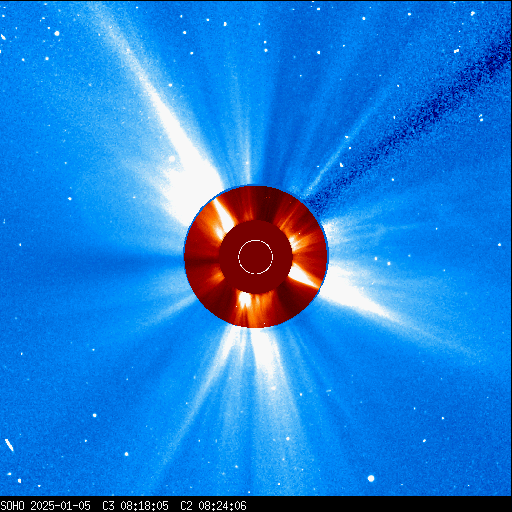Image resolution: width=512 pixels, height=512 pixels.
Task: Click the bright upper-left streamer inside the red C2 ring
Action: 223,217
